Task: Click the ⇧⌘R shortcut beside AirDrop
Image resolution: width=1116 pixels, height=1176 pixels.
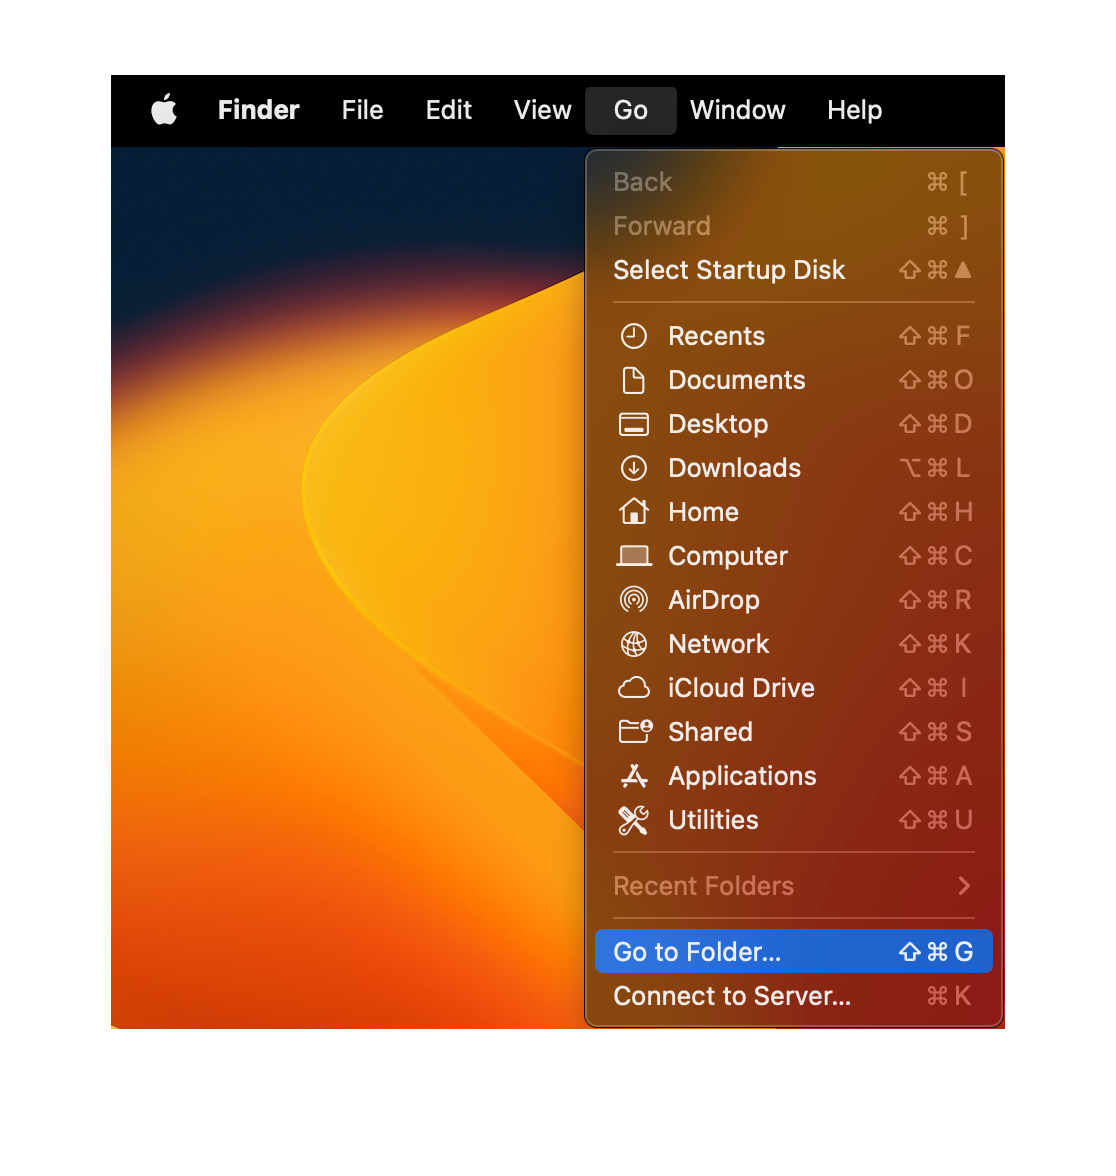Action: [935, 600]
